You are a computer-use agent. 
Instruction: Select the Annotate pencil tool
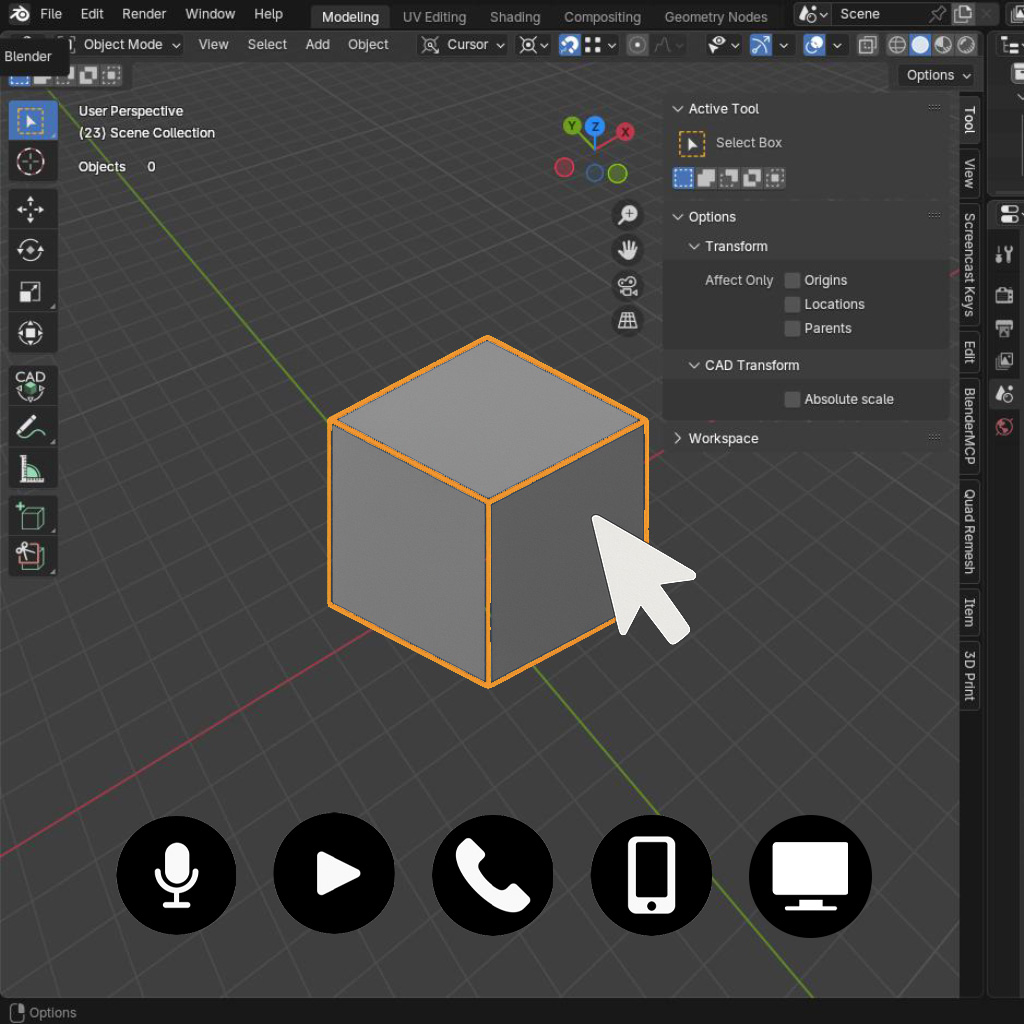point(31,428)
